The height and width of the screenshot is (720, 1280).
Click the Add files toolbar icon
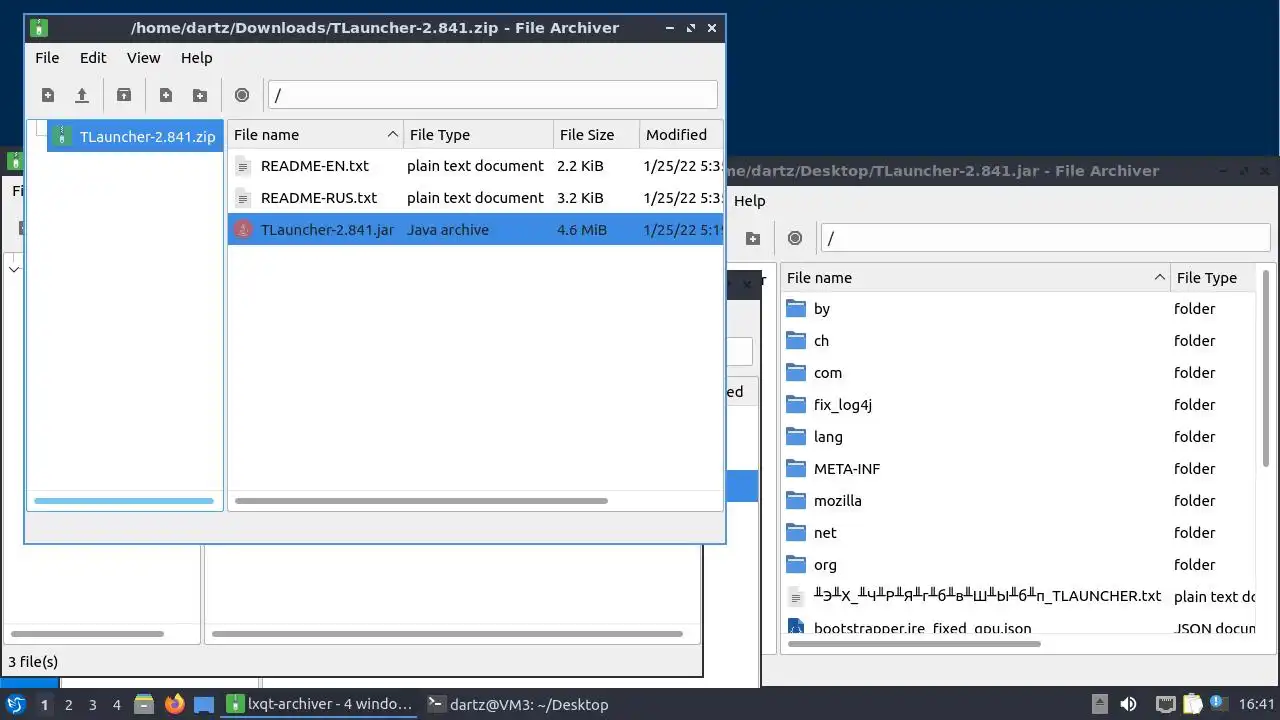point(166,95)
